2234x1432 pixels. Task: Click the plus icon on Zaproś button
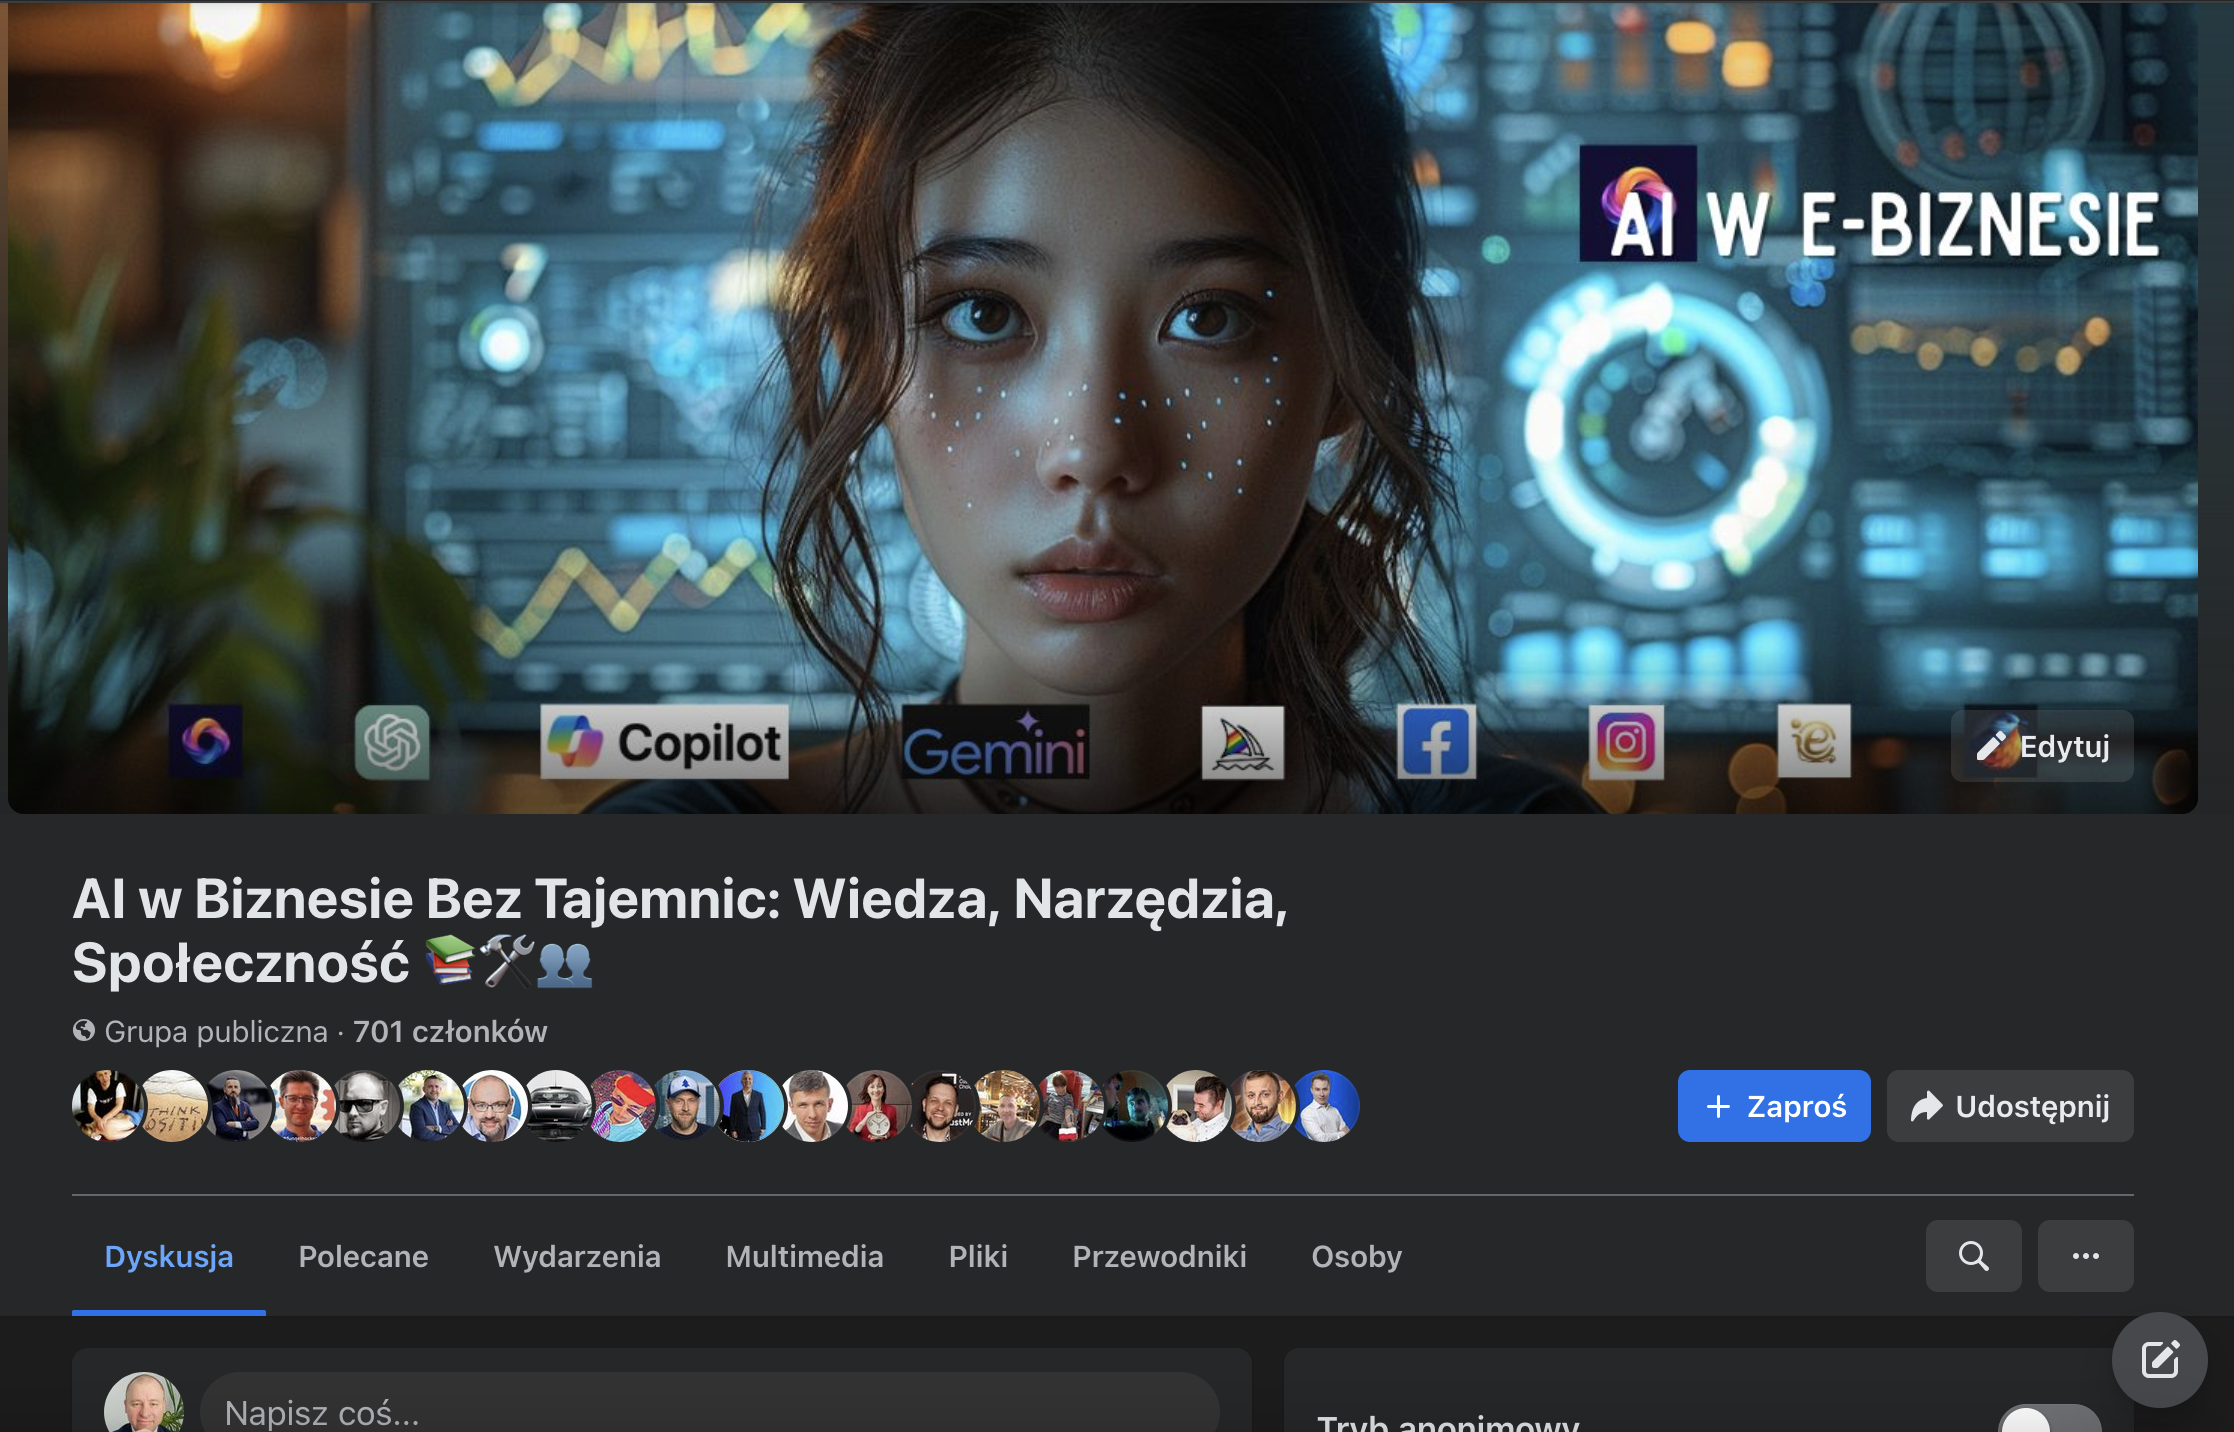(1718, 1106)
